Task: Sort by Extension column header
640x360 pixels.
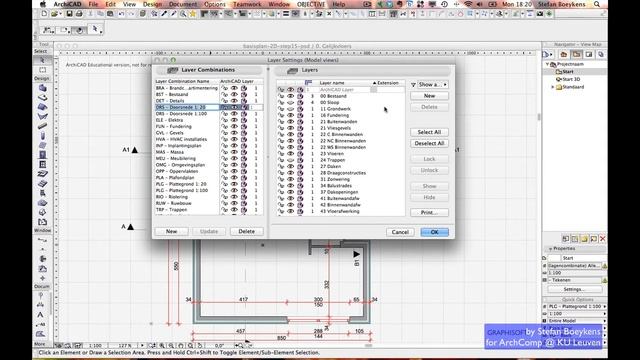Action: pyautogui.click(x=388, y=83)
